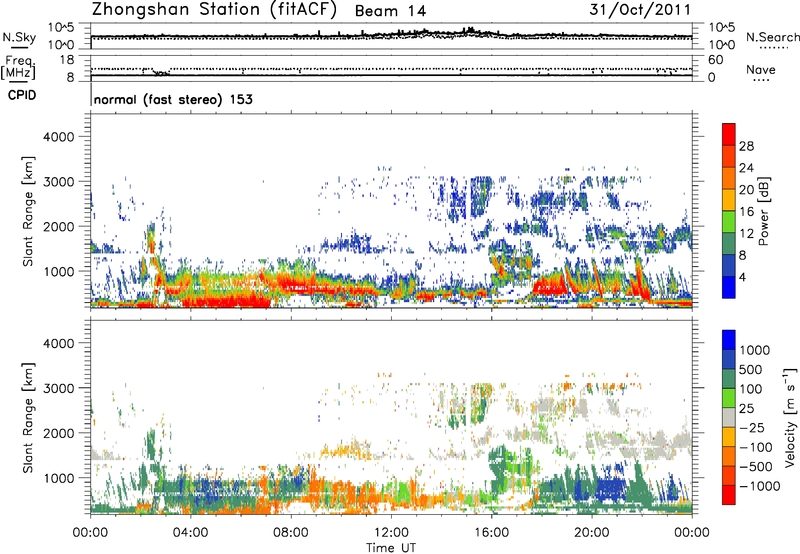Click the gray segment of velocity colorbar
Screen dimensions: 800x554
point(729,418)
